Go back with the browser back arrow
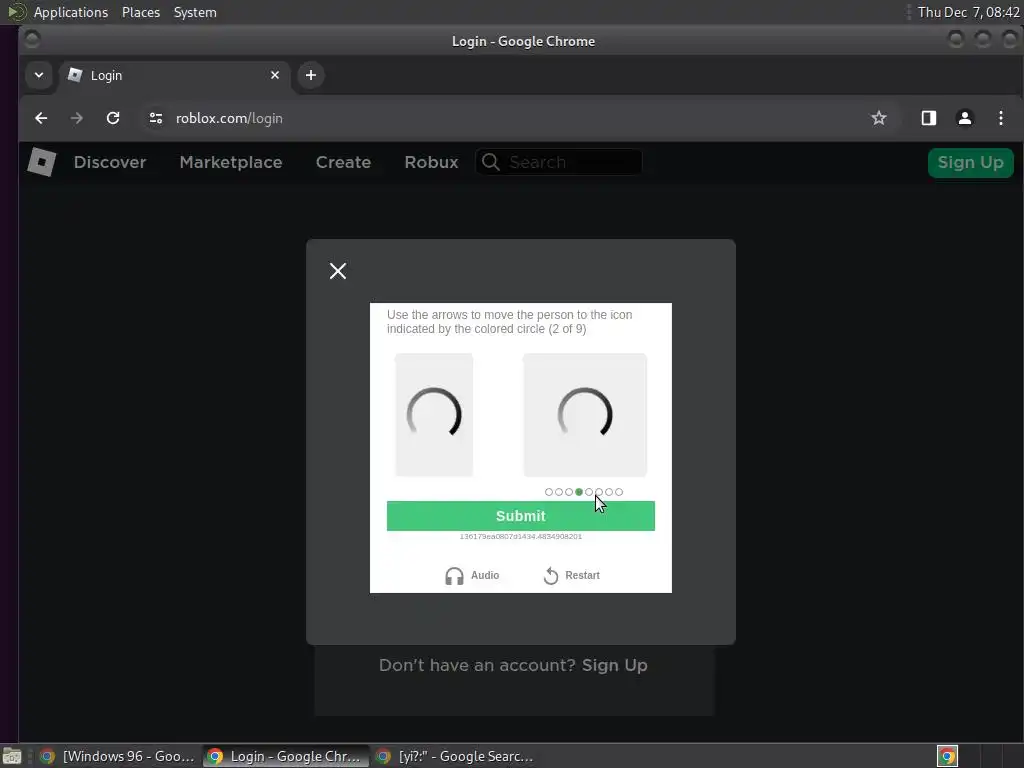 pos(41,118)
